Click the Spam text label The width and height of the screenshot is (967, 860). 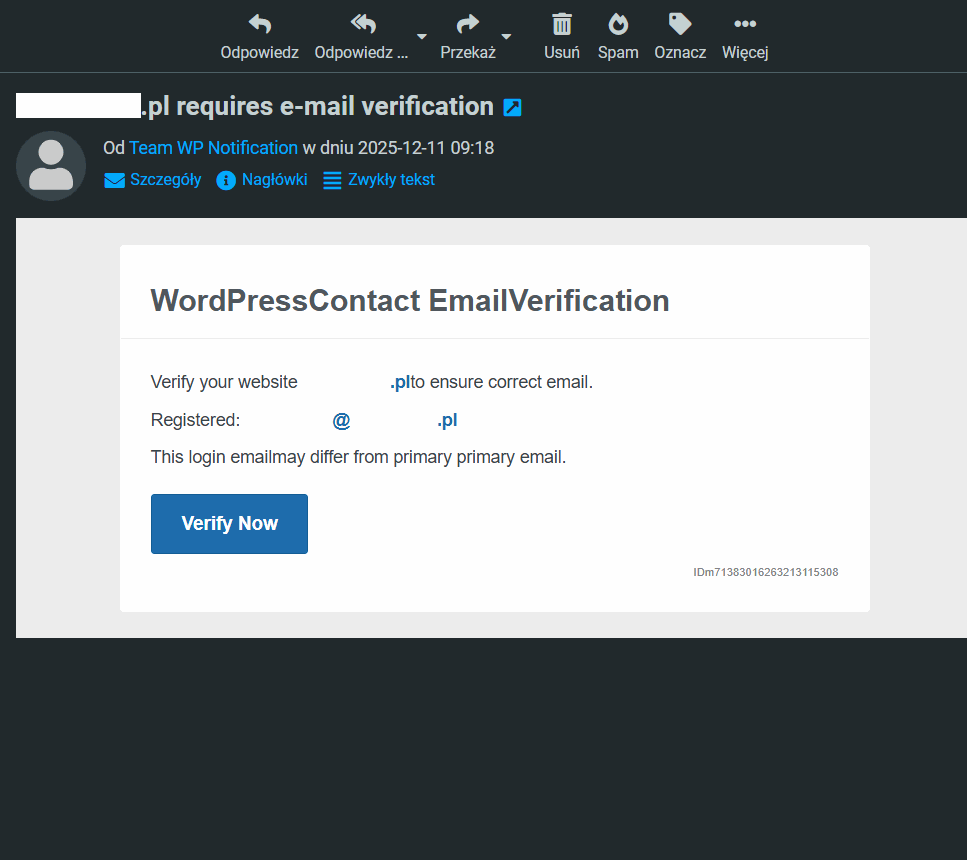[x=618, y=52]
